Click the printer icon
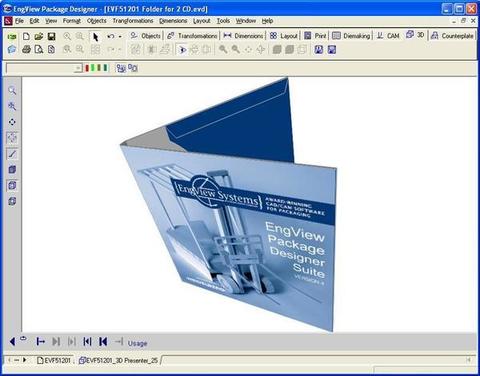The width and height of the screenshot is (480, 376). tap(26, 50)
